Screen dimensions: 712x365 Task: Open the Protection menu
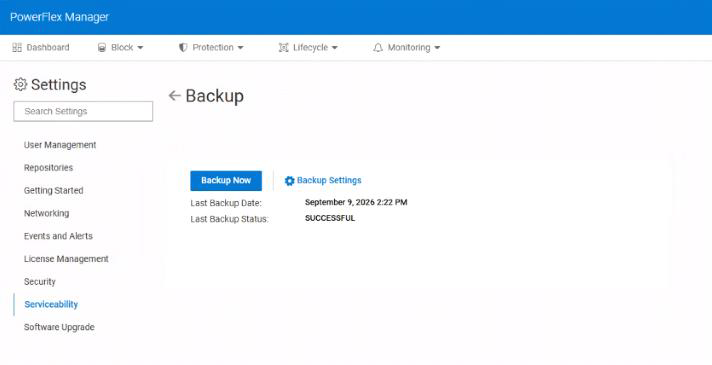[x=212, y=48]
